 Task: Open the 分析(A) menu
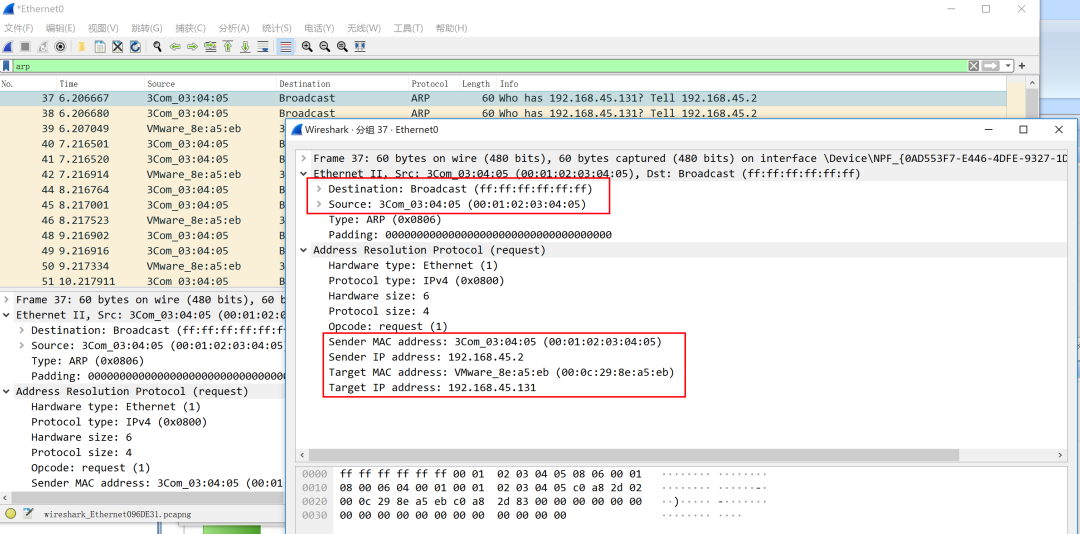tap(233, 28)
